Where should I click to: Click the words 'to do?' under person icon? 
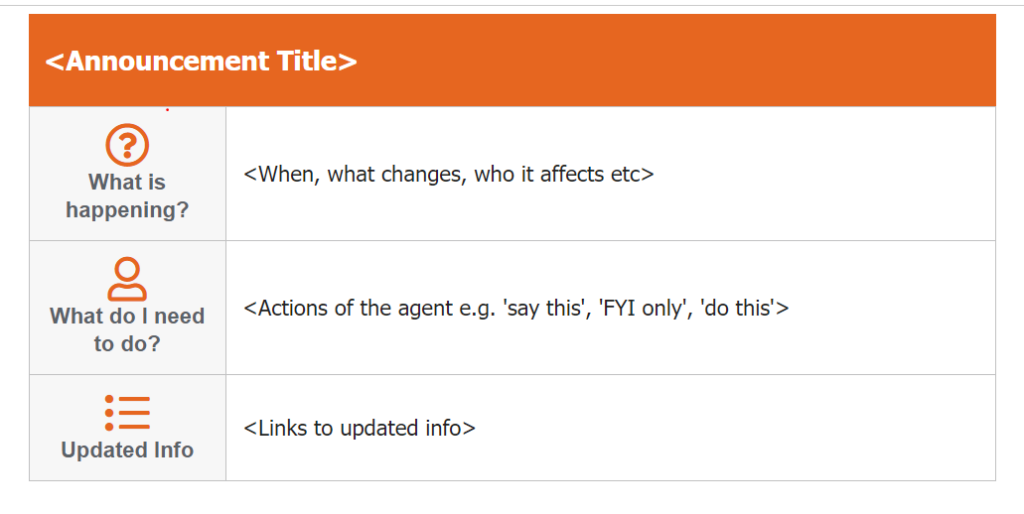point(127,344)
